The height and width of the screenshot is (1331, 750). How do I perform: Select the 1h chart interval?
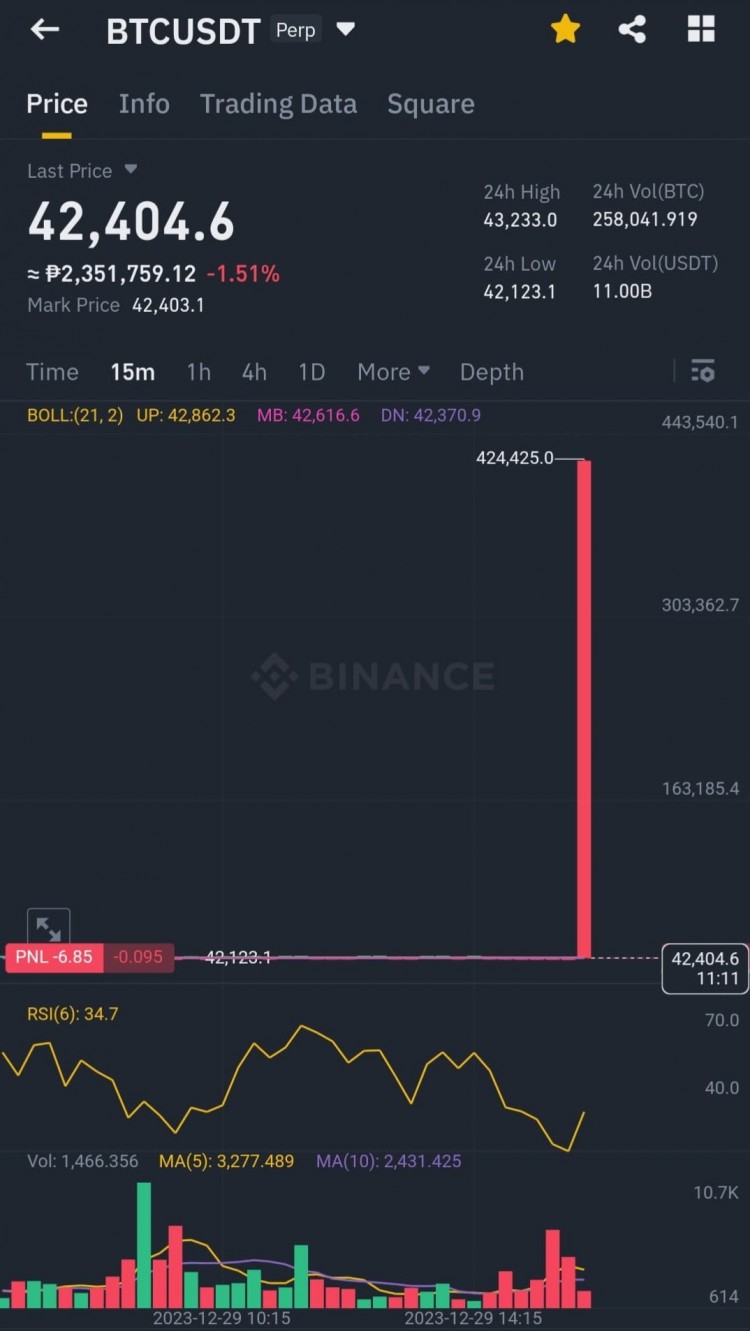coord(198,372)
